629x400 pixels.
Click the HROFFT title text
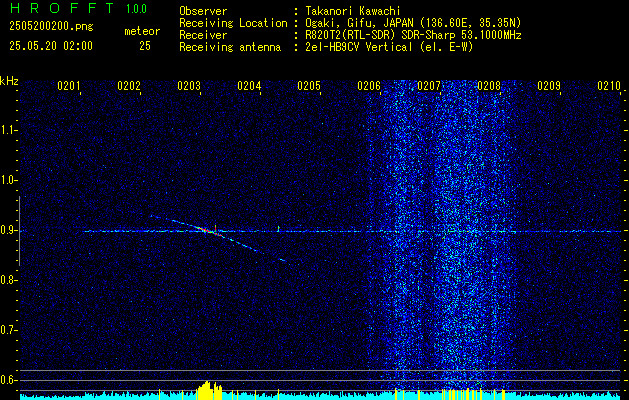point(61,8)
